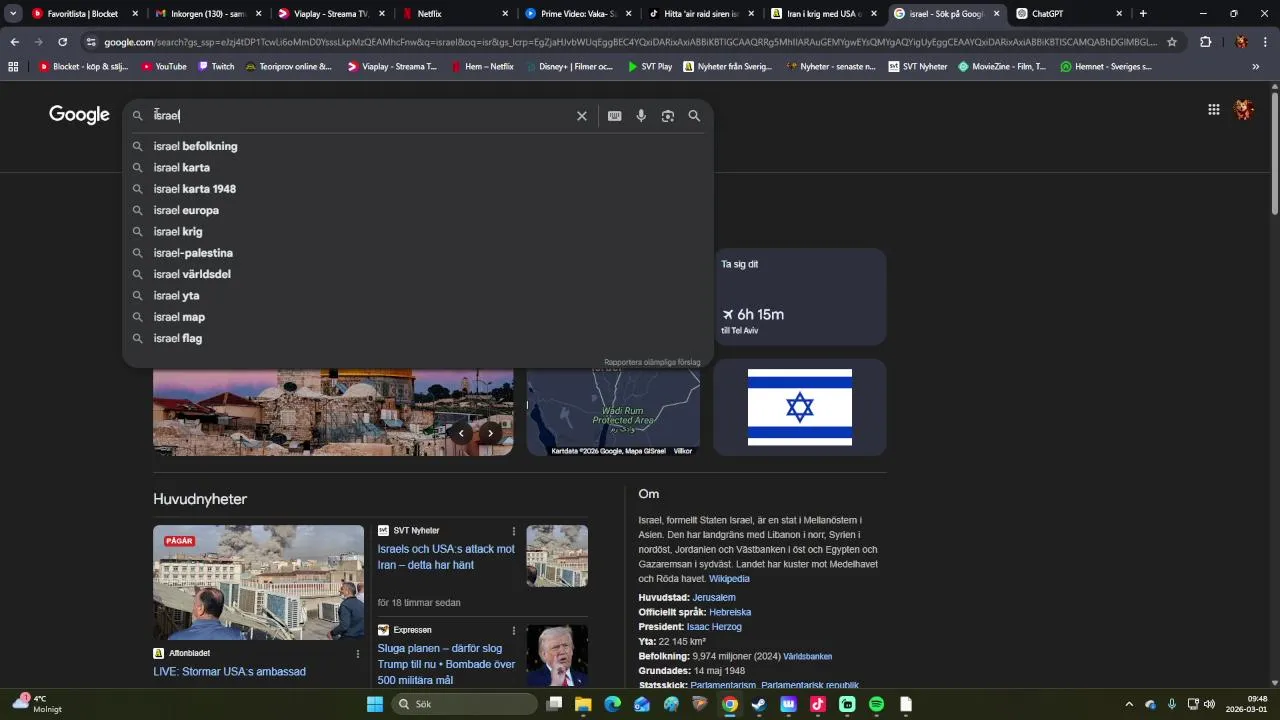The image size is (1280, 720).
Task: Open the Trump news thumbnail
Action: pos(557,656)
